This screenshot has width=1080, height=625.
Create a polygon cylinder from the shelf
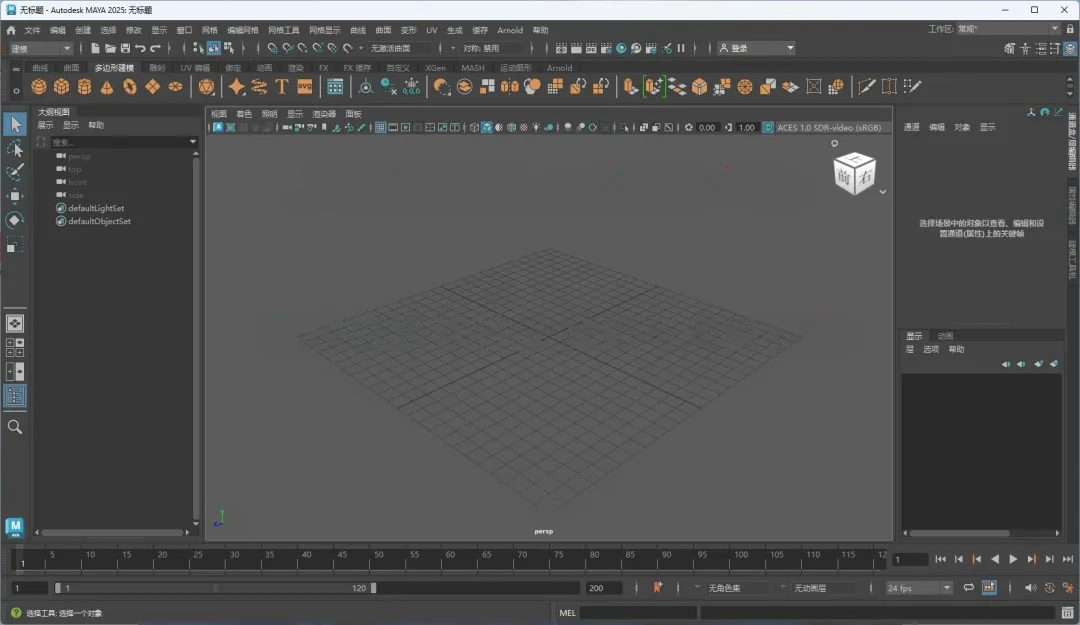point(85,87)
